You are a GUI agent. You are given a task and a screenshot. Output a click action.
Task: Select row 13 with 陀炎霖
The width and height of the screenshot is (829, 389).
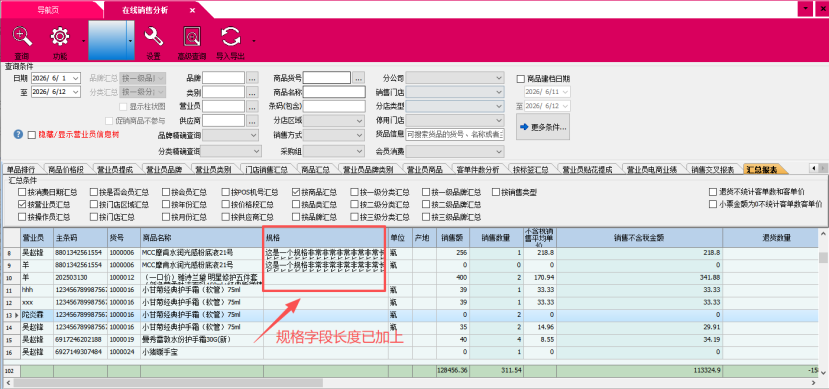pos(412,315)
